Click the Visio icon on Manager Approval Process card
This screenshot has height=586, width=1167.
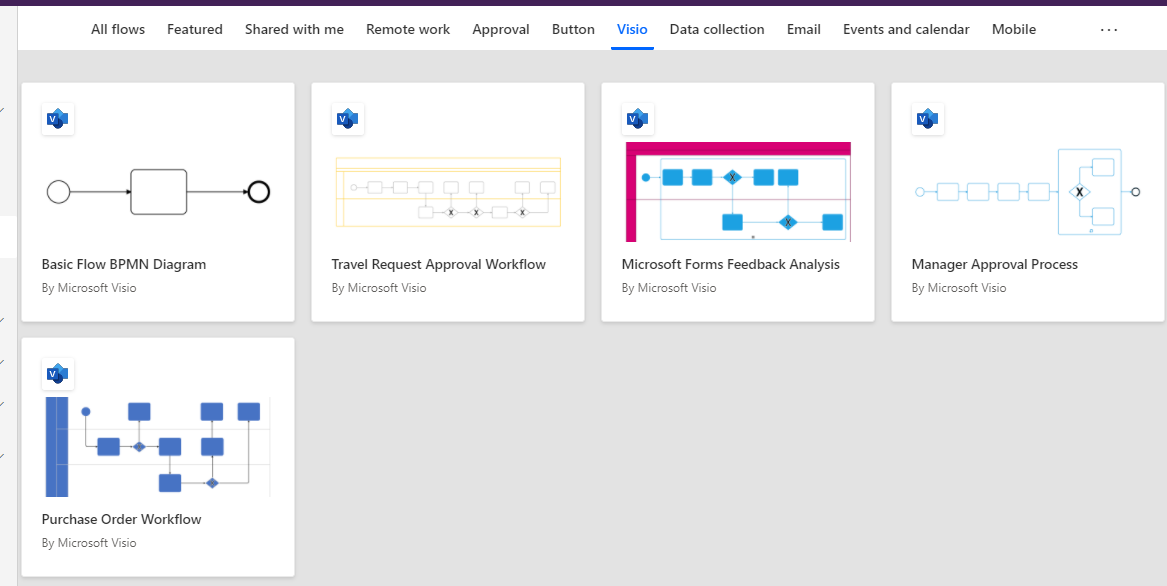927,118
